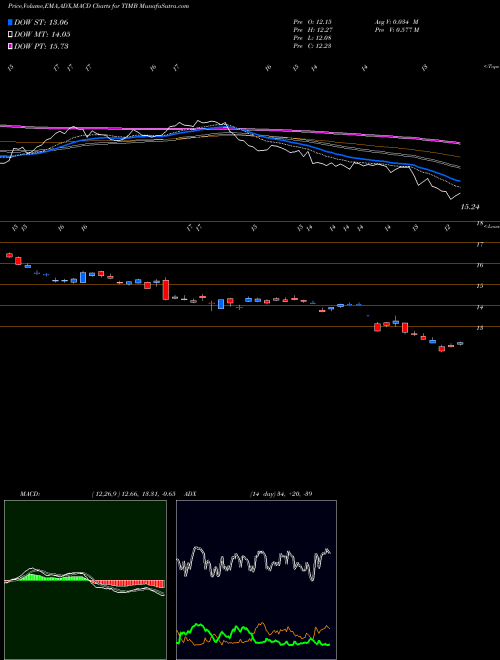The image size is (500, 660).
Task: Click the 13 price axis label
Action: point(479,328)
